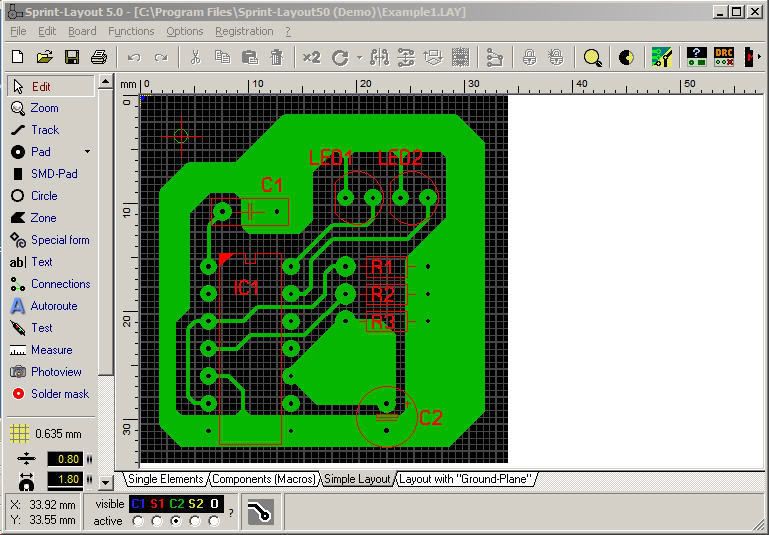Click the magnifier icon in toolbar
Image resolution: width=769 pixels, height=535 pixels.
593,58
